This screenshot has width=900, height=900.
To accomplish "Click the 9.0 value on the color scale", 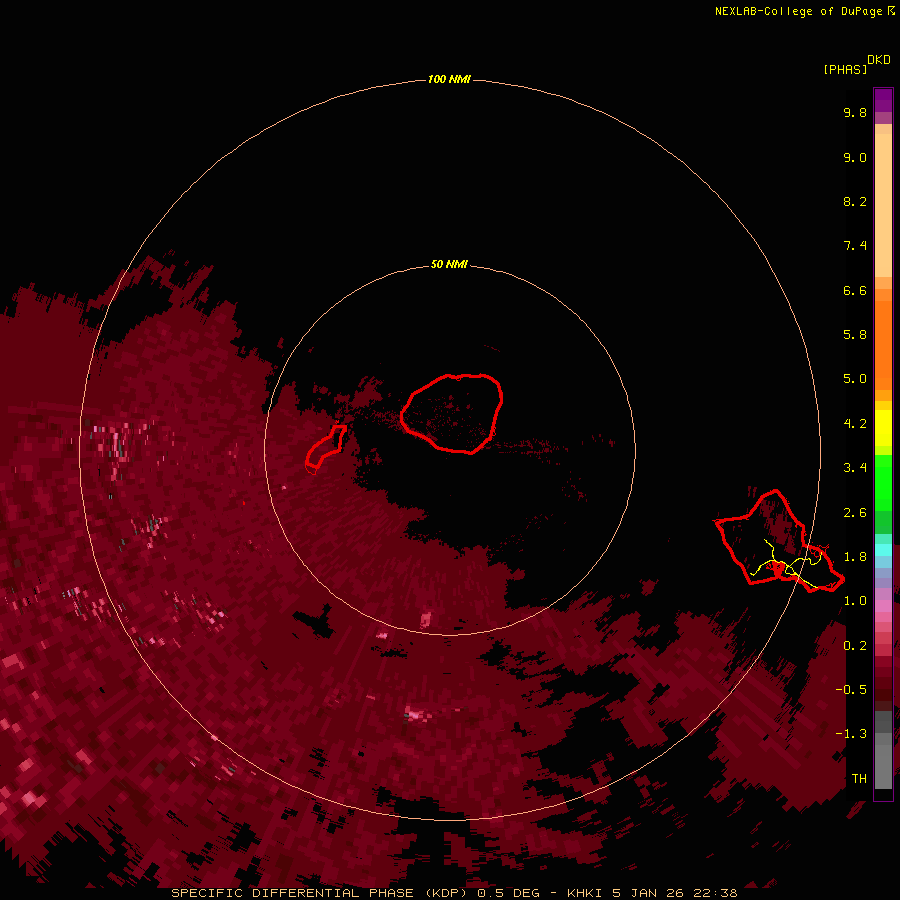I will 855,157.
